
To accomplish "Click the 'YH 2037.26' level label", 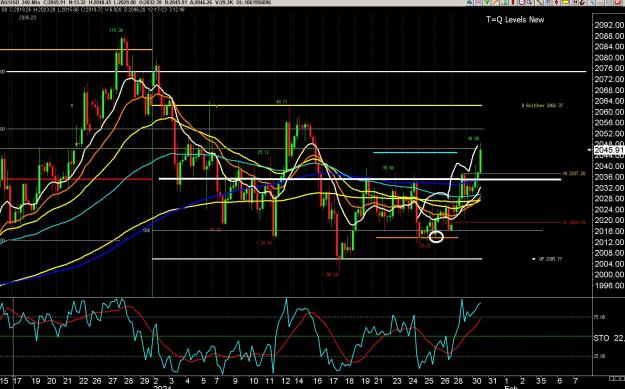I will point(574,173).
